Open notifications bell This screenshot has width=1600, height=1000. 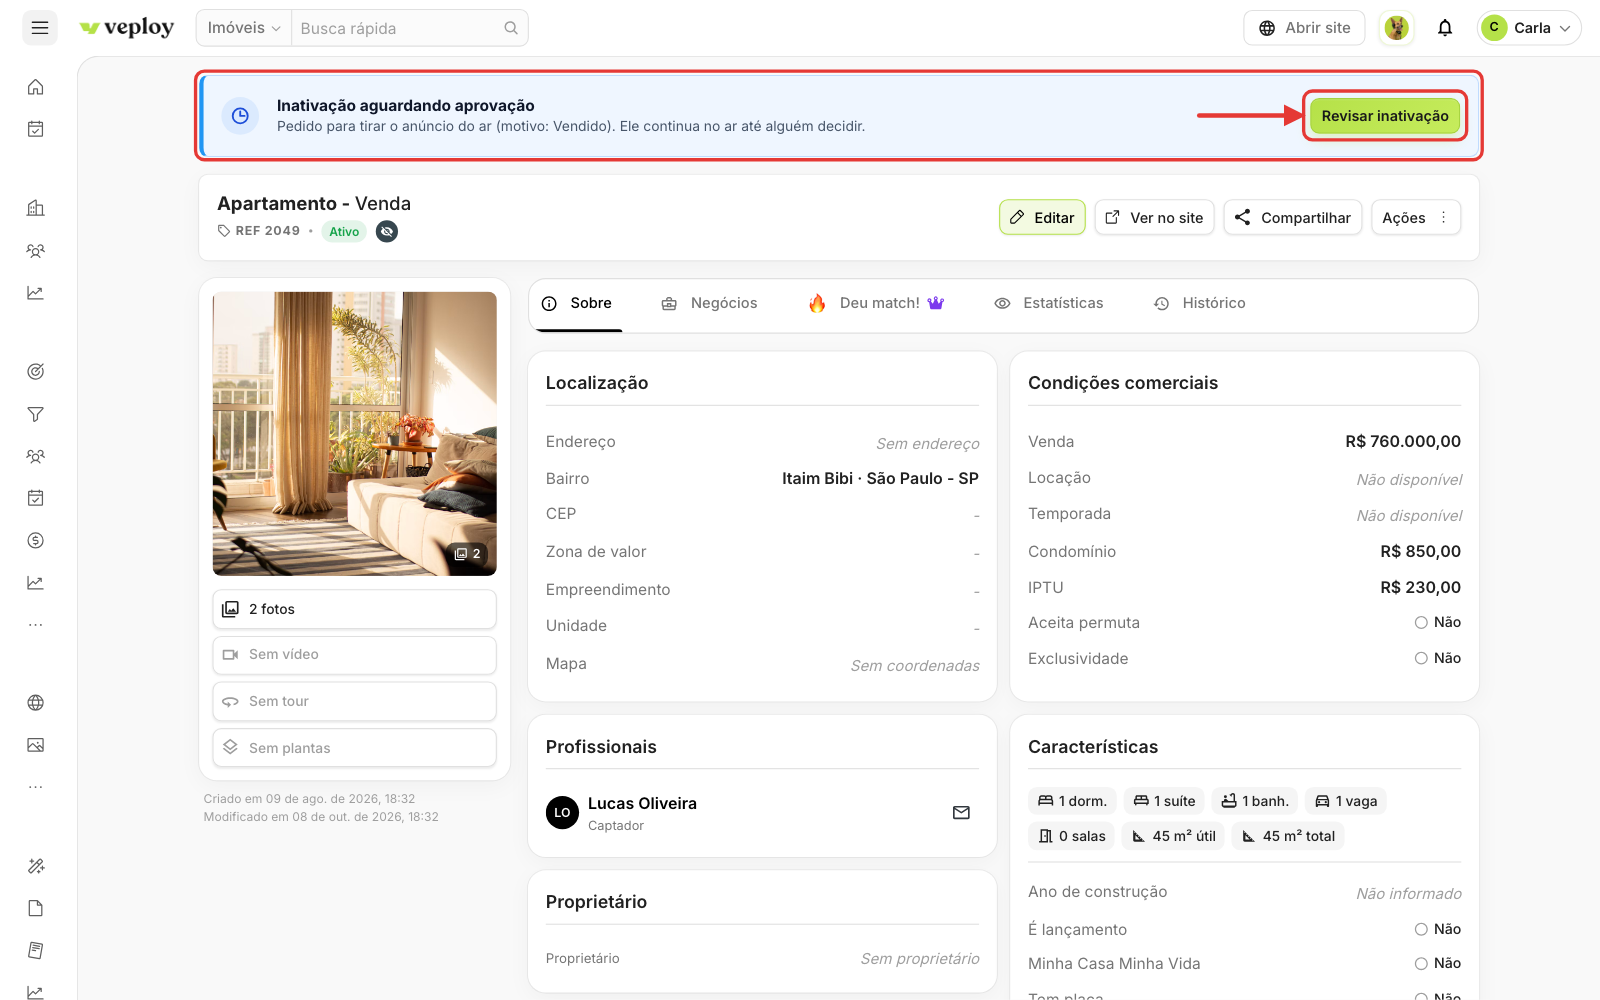[x=1445, y=28]
